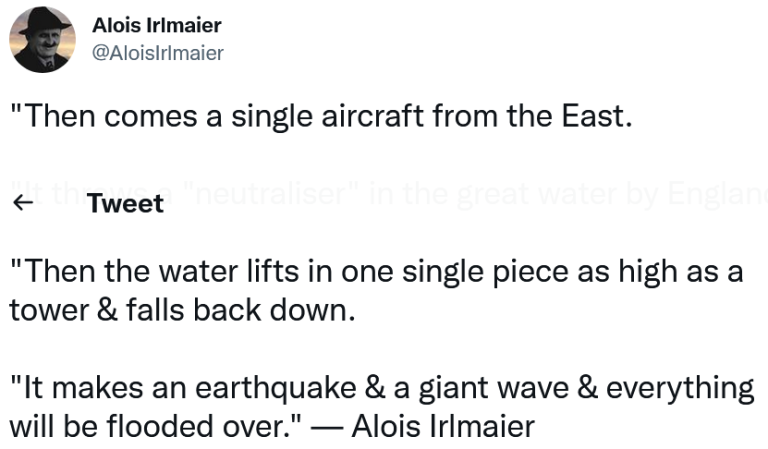Click the word "aircraft" in first line
The width and height of the screenshot is (768, 449).
372,117
